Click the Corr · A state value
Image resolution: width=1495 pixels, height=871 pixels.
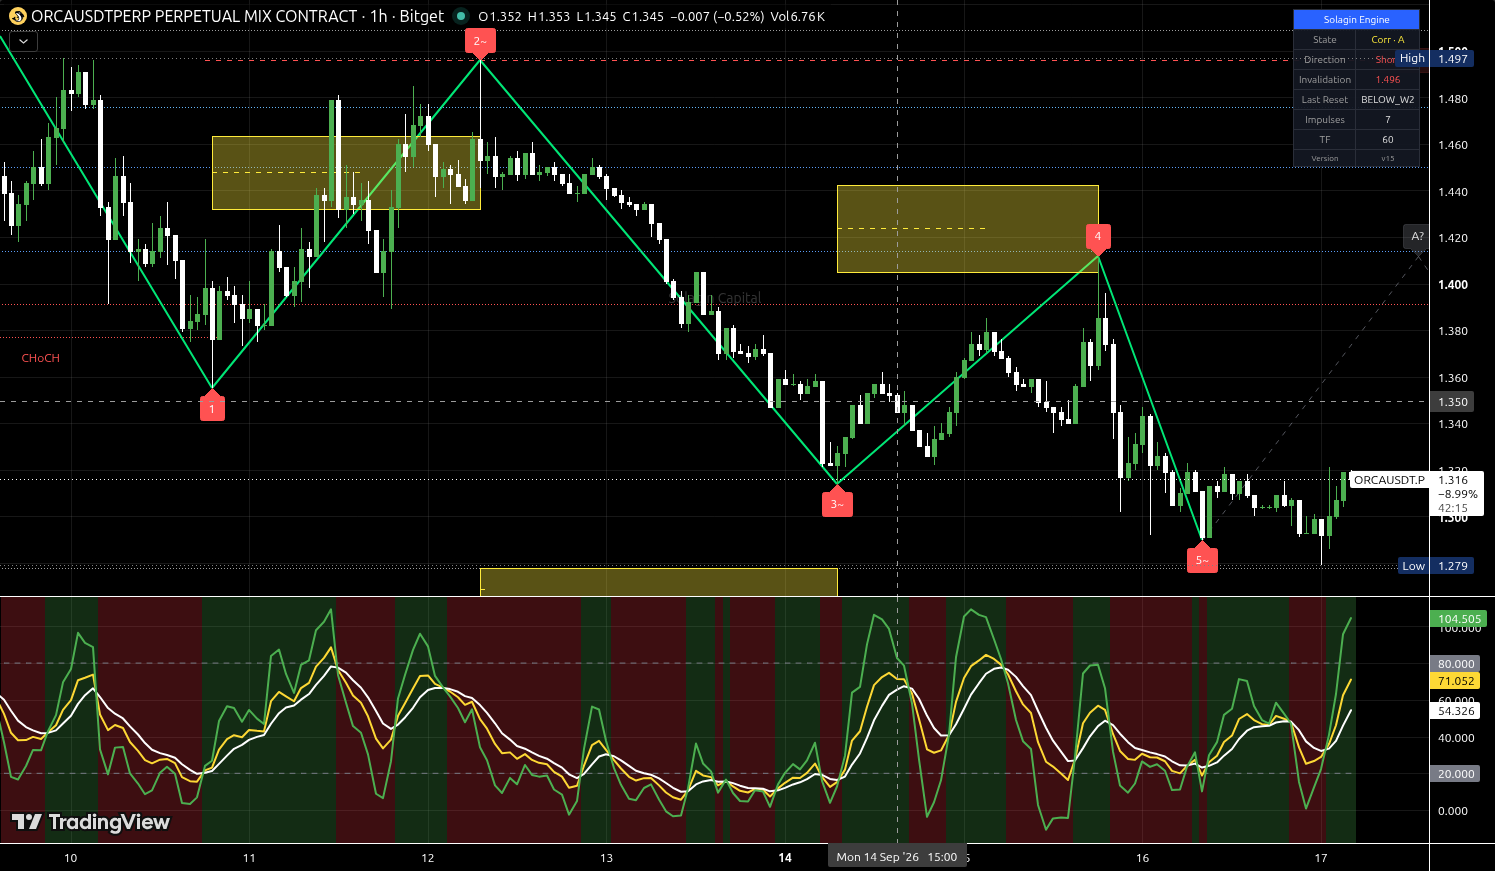pos(1387,40)
